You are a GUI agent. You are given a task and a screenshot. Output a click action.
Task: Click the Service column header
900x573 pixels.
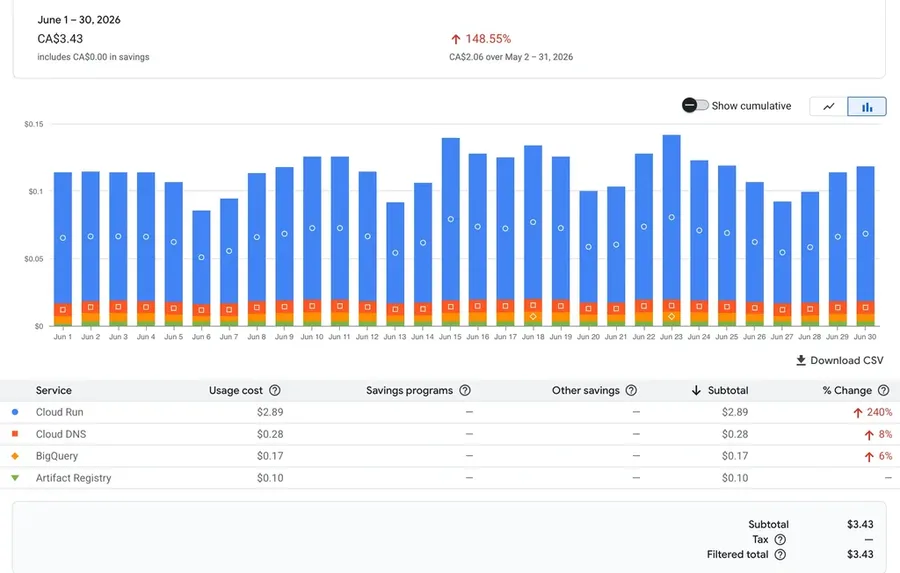[x=53, y=390]
